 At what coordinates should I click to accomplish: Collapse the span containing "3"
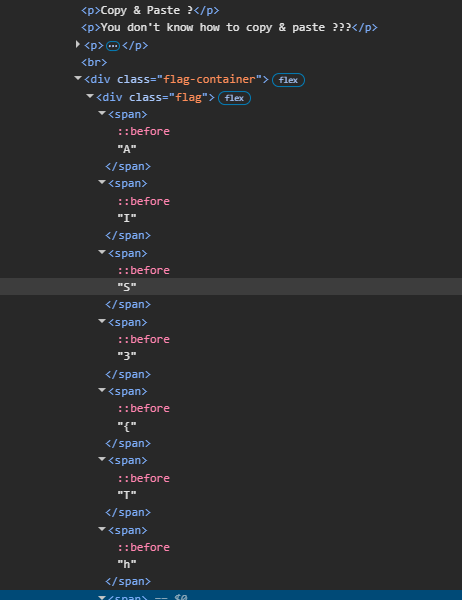tap(102, 321)
